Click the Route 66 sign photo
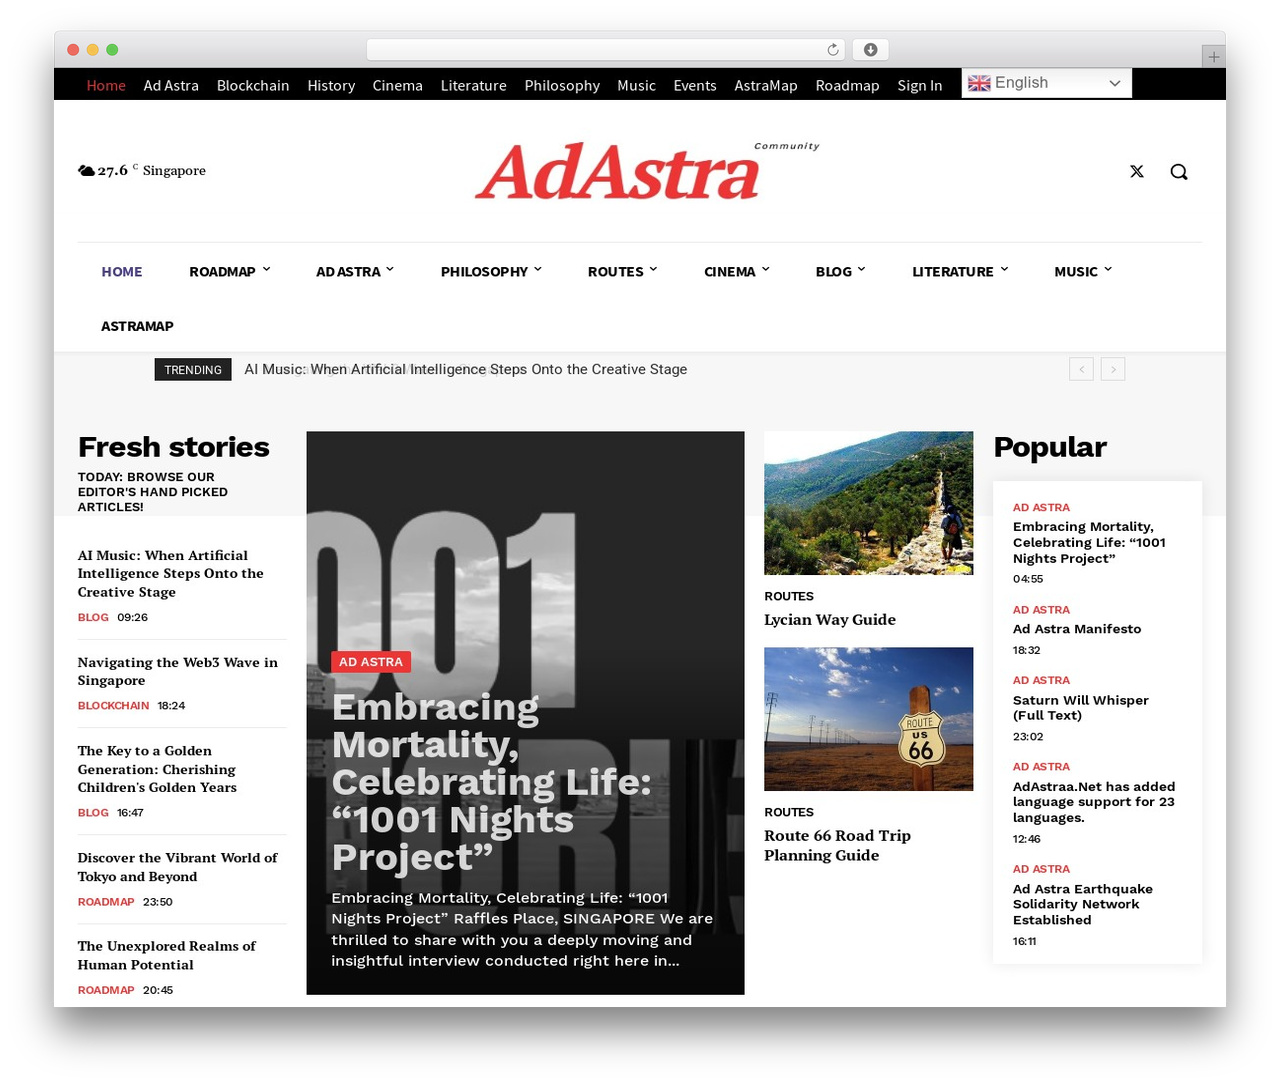 tap(868, 719)
